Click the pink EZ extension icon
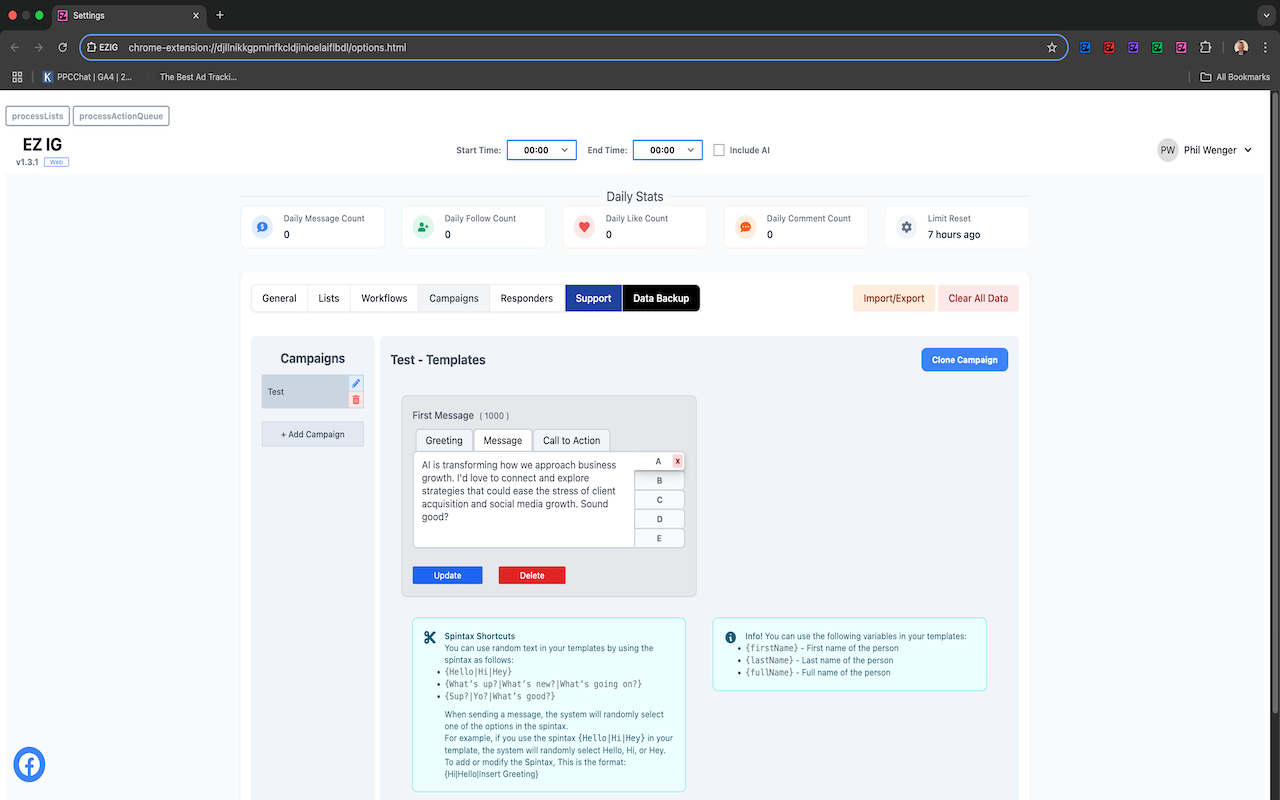Viewport: 1280px width, 800px height. [x=1181, y=47]
